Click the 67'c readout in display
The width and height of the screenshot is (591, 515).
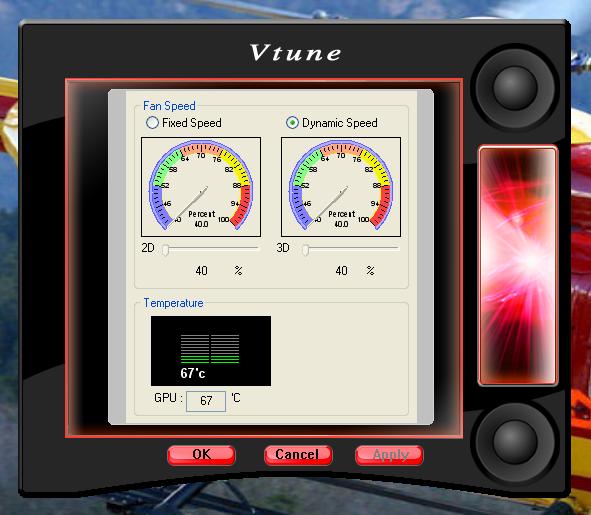(193, 373)
